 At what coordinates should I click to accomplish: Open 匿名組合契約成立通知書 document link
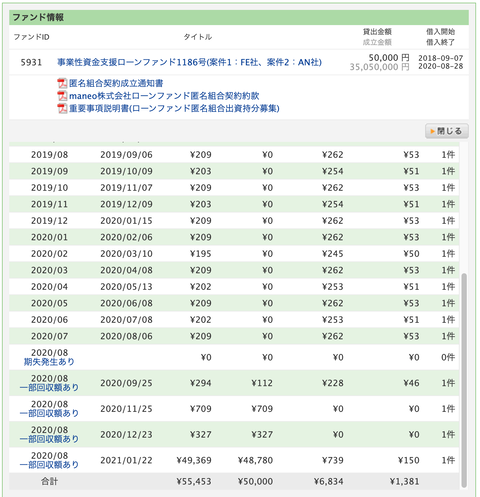pos(116,83)
